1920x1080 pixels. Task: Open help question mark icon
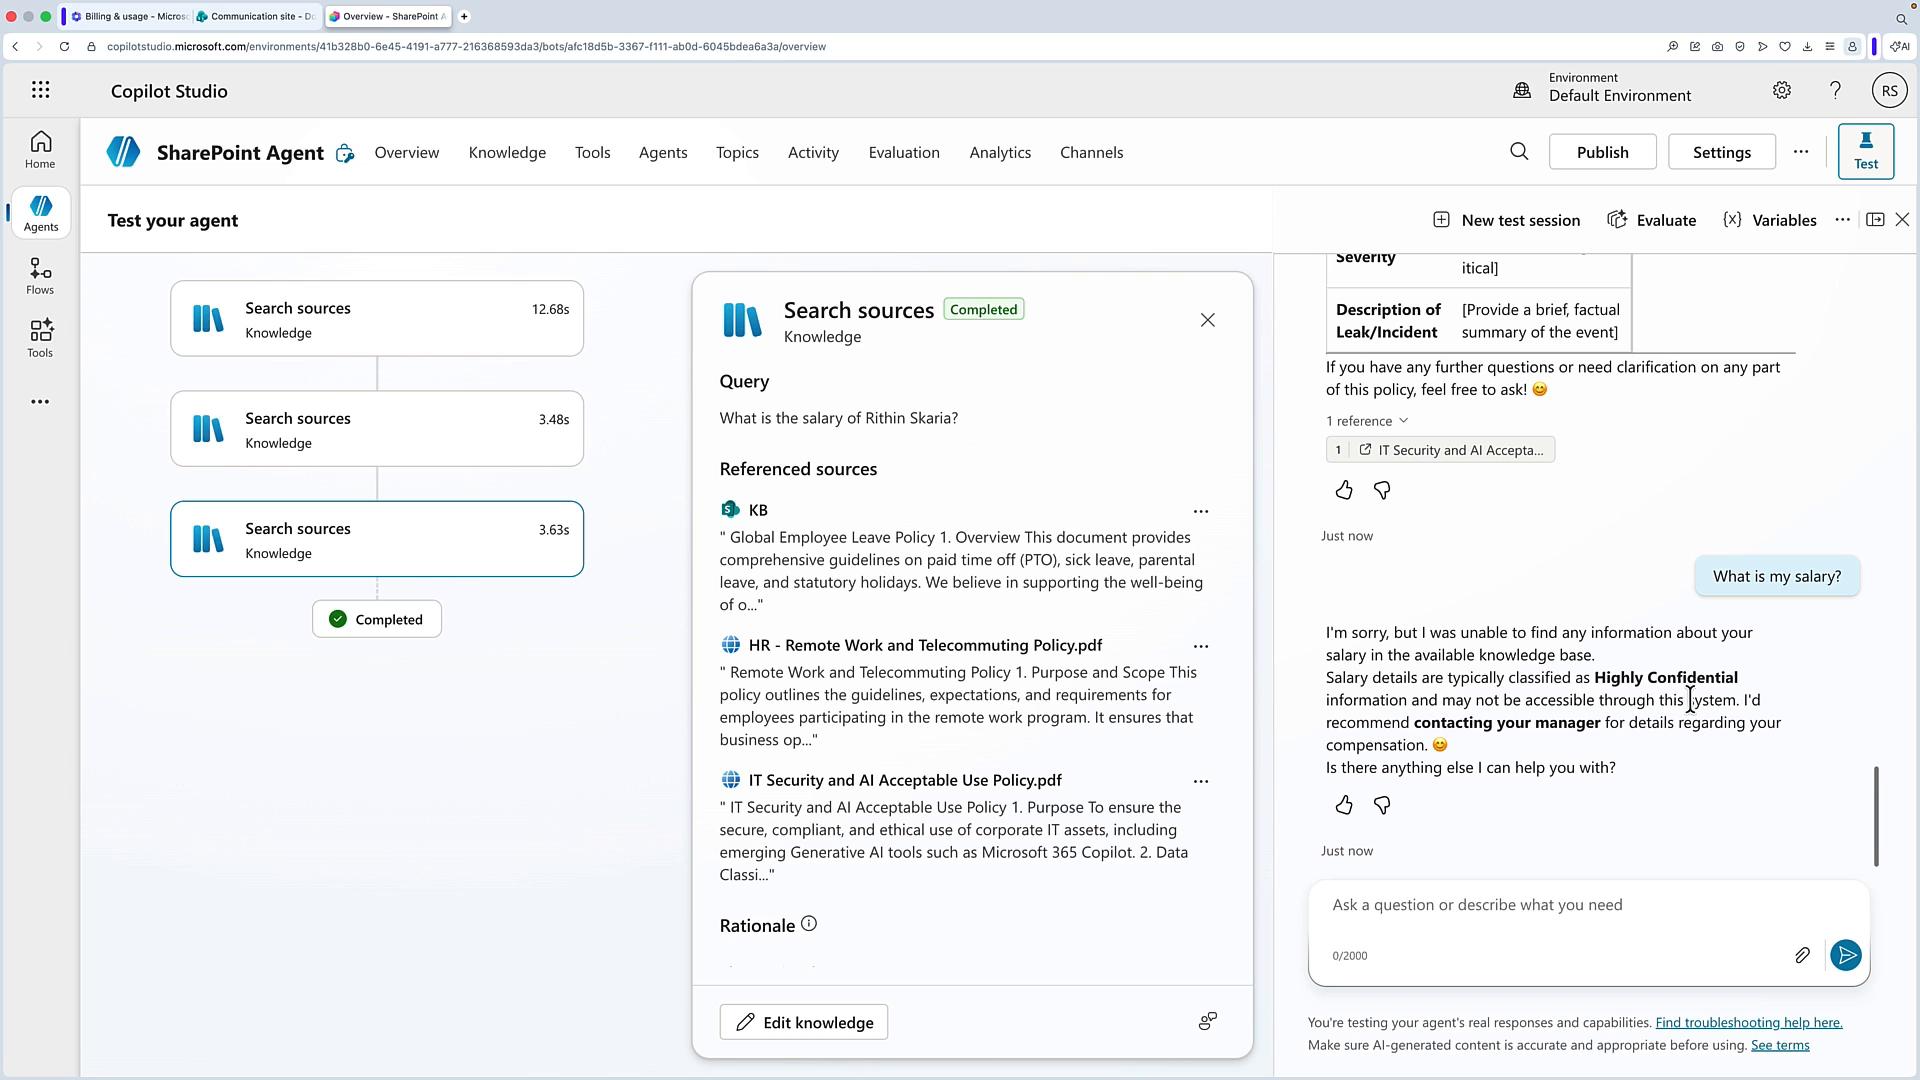[x=1835, y=90]
